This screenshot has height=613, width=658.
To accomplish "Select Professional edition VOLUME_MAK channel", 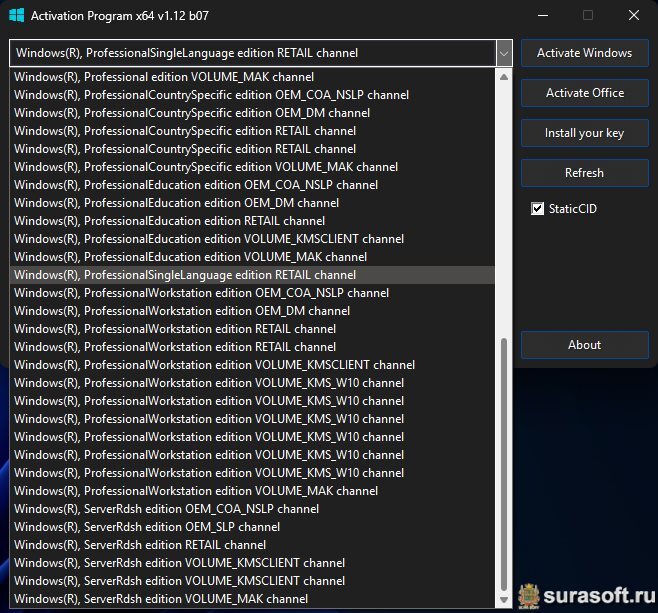I will [x=252, y=77].
